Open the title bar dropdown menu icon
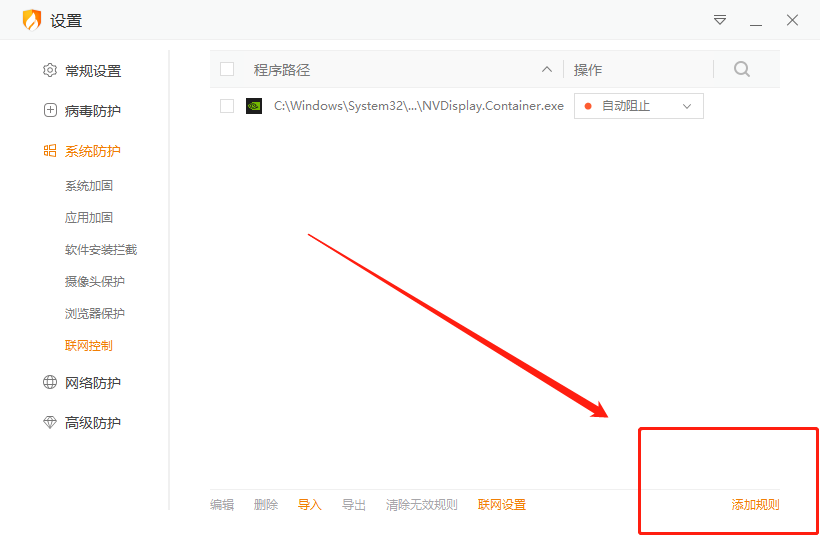This screenshot has height=540, width=820. tap(720, 20)
